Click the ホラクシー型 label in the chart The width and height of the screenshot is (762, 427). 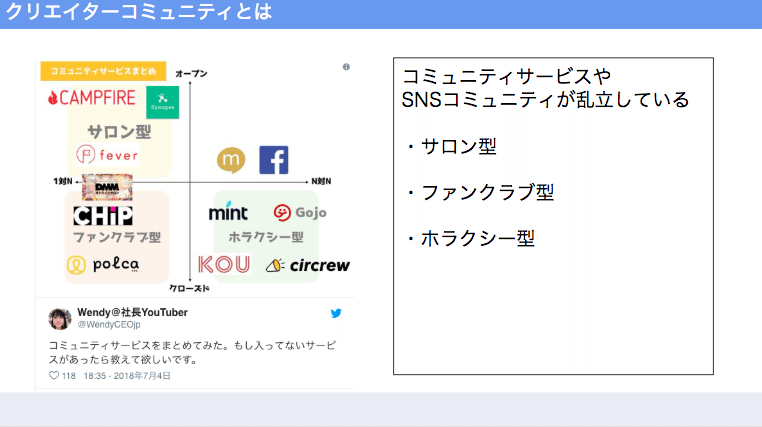tap(266, 237)
